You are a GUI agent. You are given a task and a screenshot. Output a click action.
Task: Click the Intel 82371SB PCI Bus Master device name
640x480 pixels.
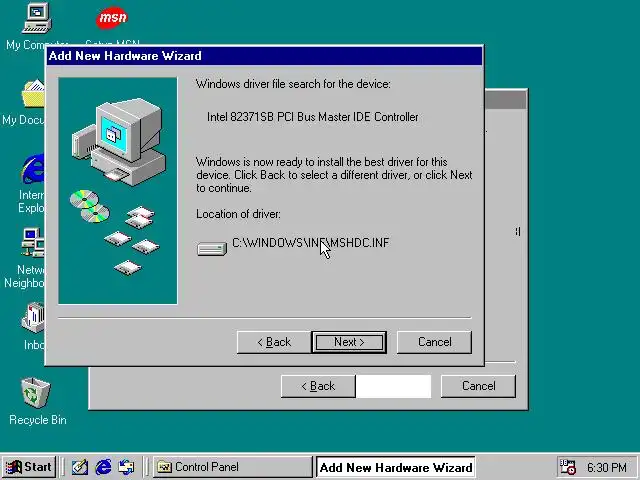313,117
